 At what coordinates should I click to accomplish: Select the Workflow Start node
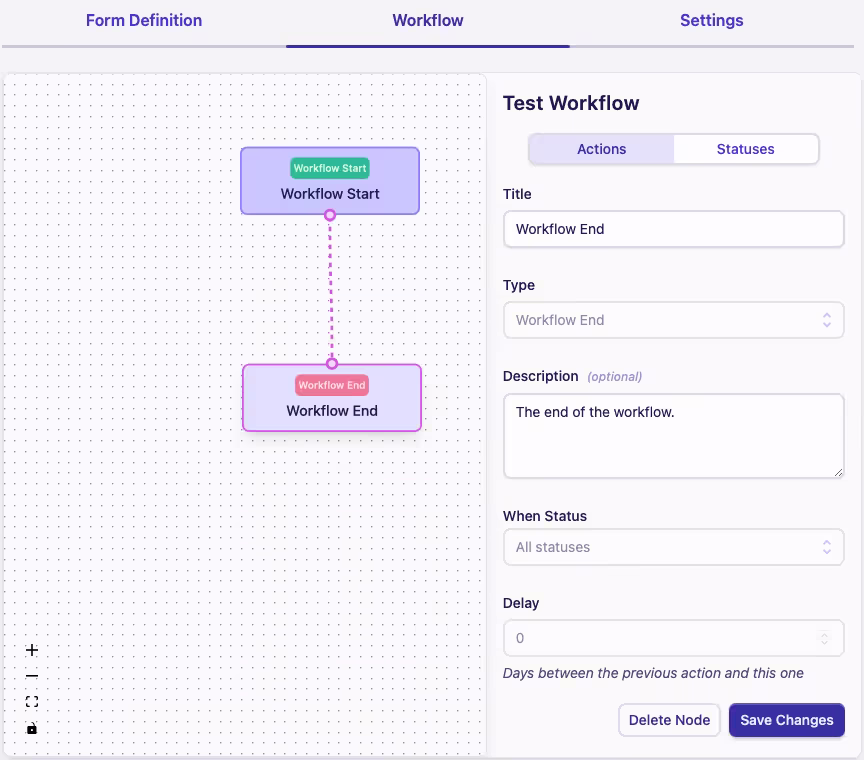[330, 181]
